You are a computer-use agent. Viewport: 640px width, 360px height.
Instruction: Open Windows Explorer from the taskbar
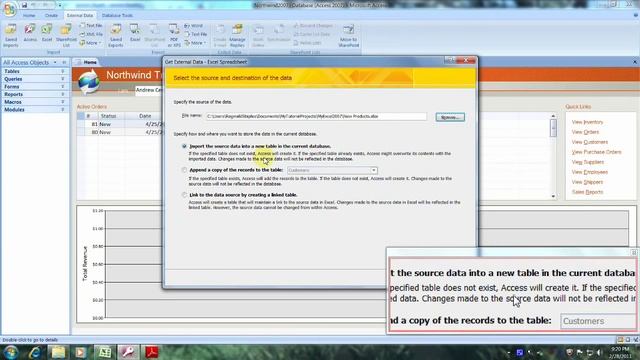pyautogui.click(x=58, y=352)
